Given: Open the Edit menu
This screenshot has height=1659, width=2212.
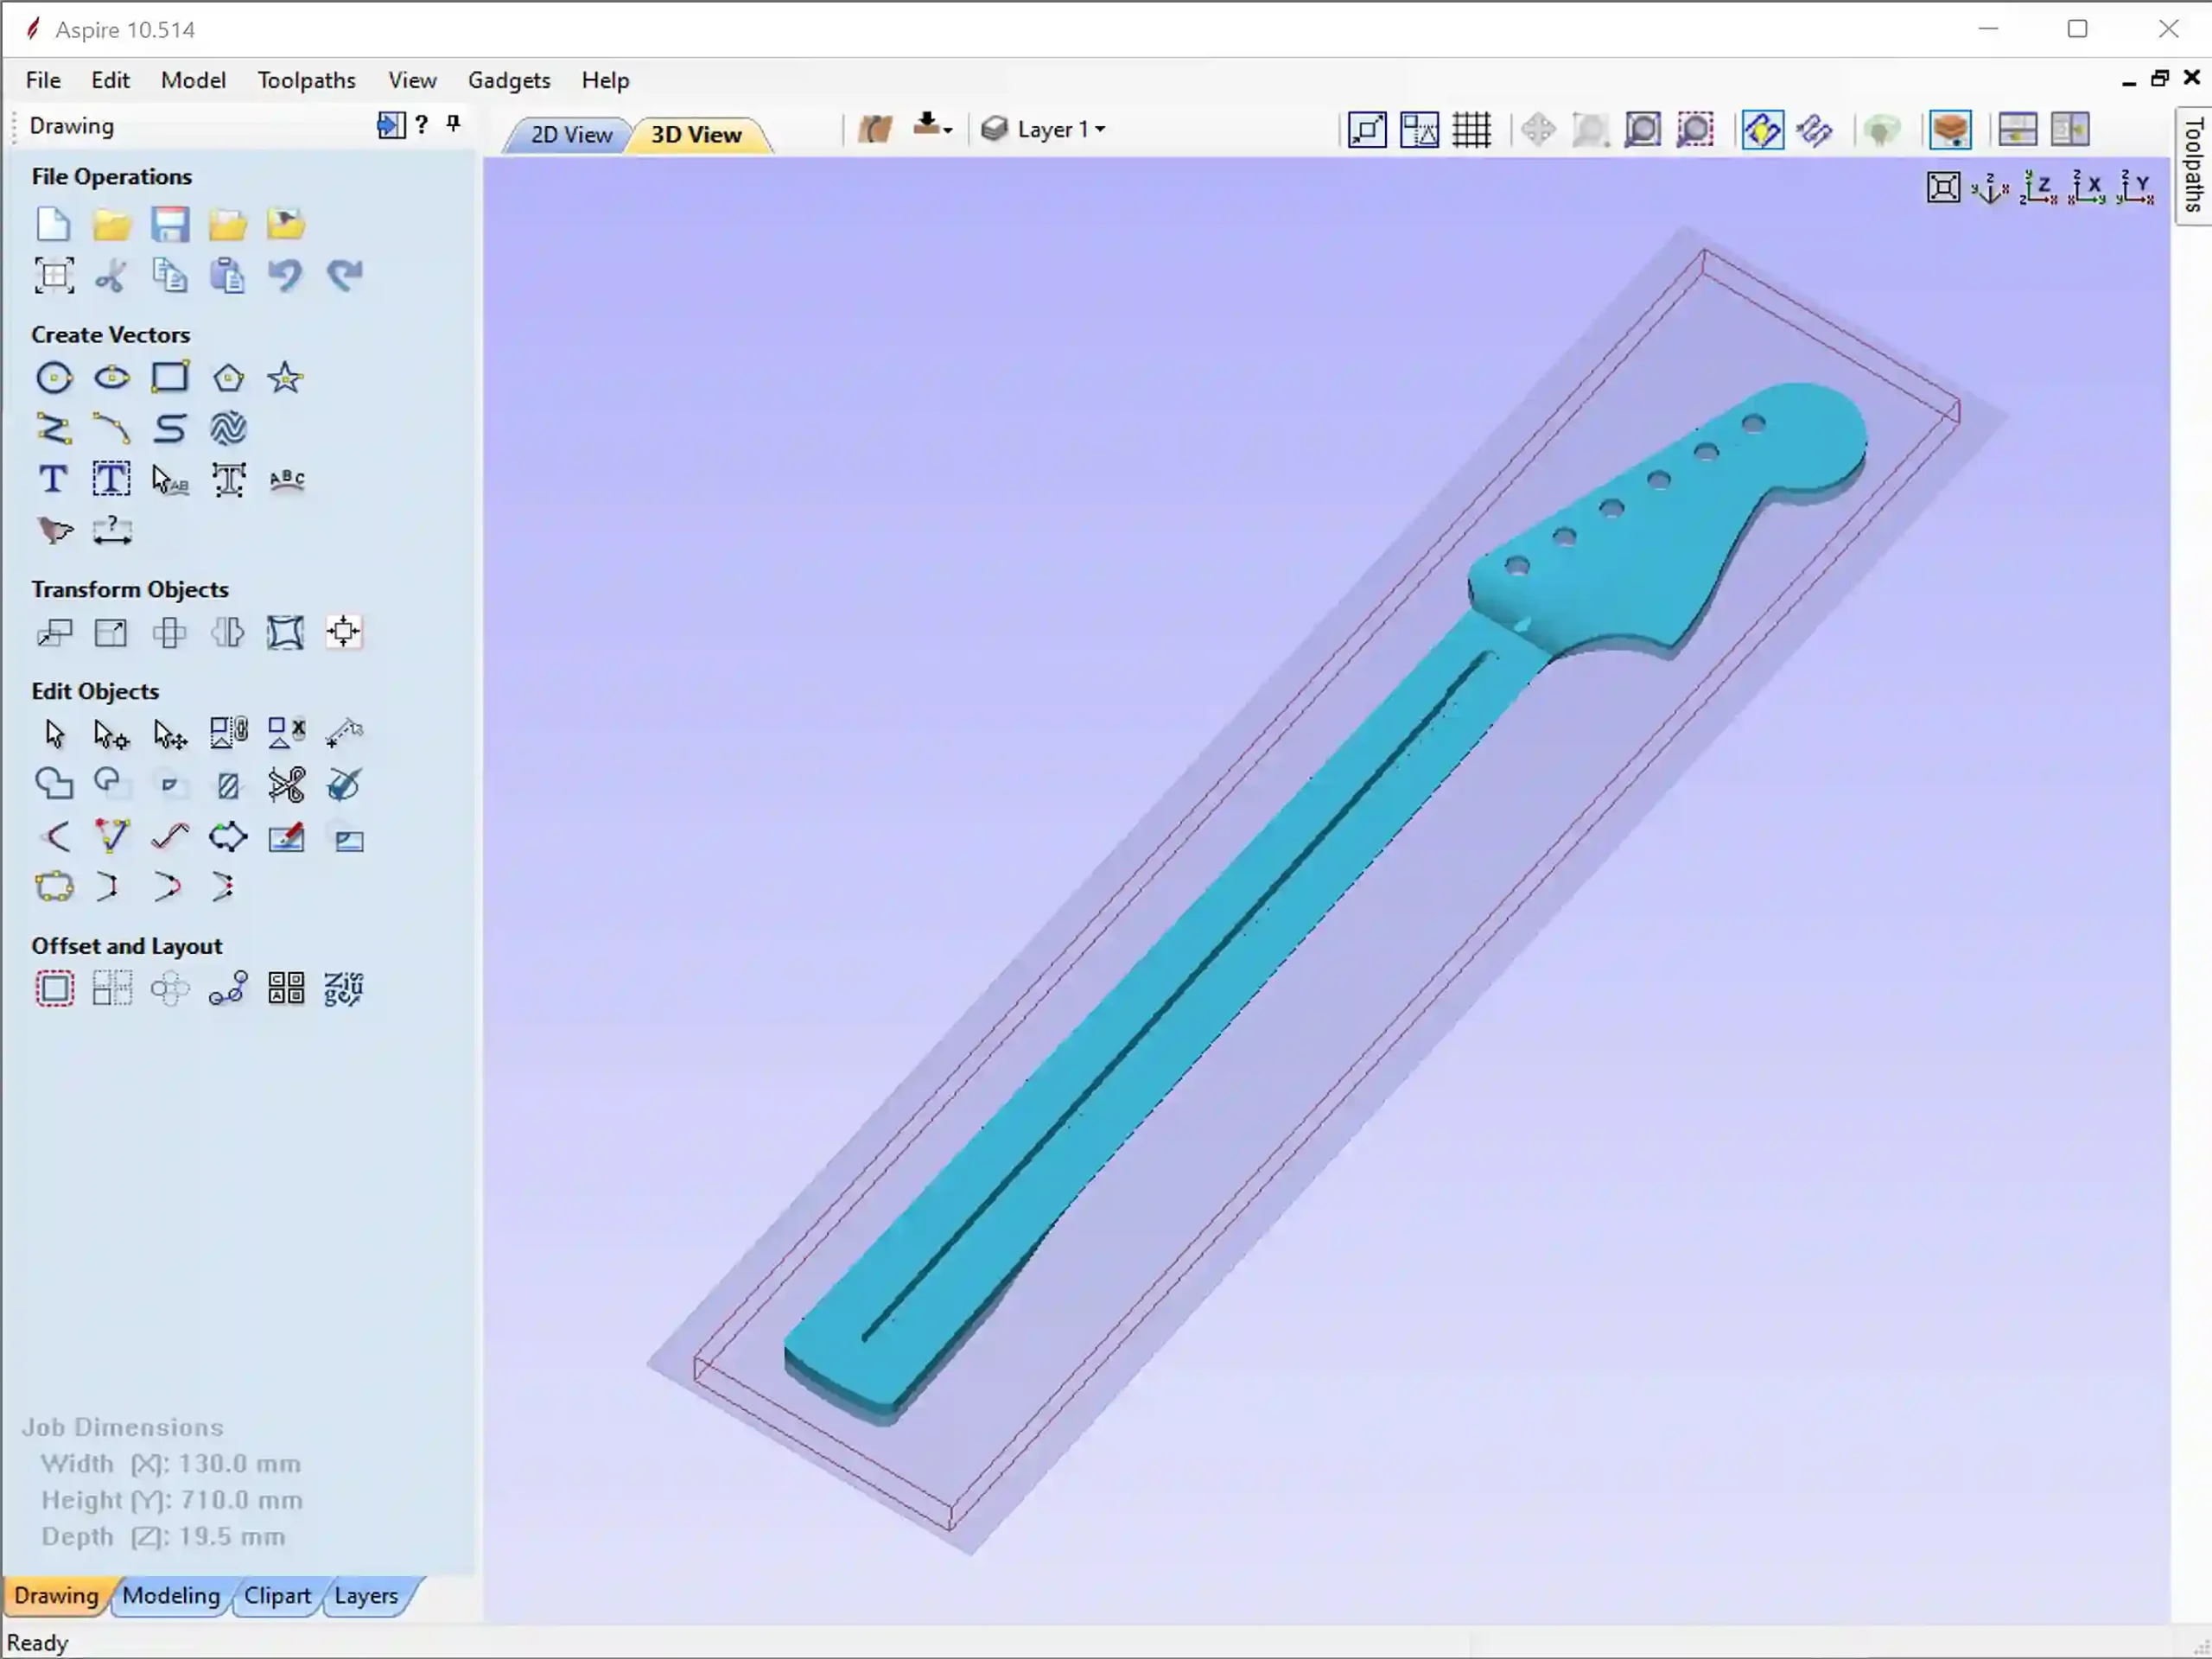Looking at the screenshot, I should (110, 80).
